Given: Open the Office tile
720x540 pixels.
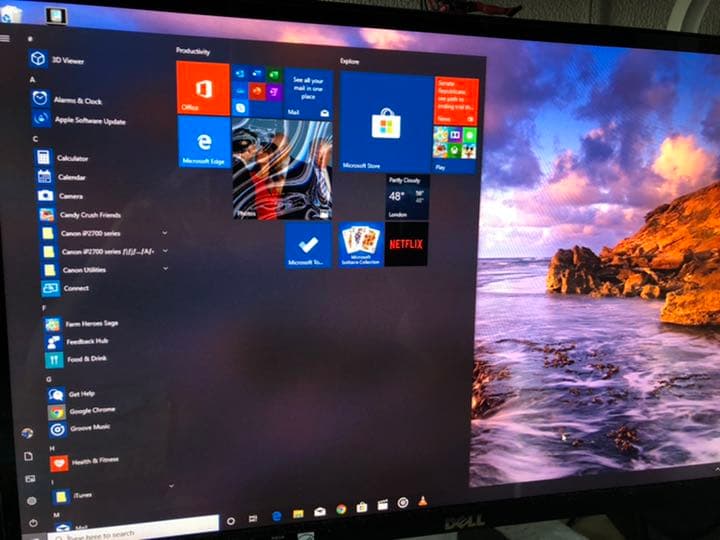Looking at the screenshot, I should (203, 87).
